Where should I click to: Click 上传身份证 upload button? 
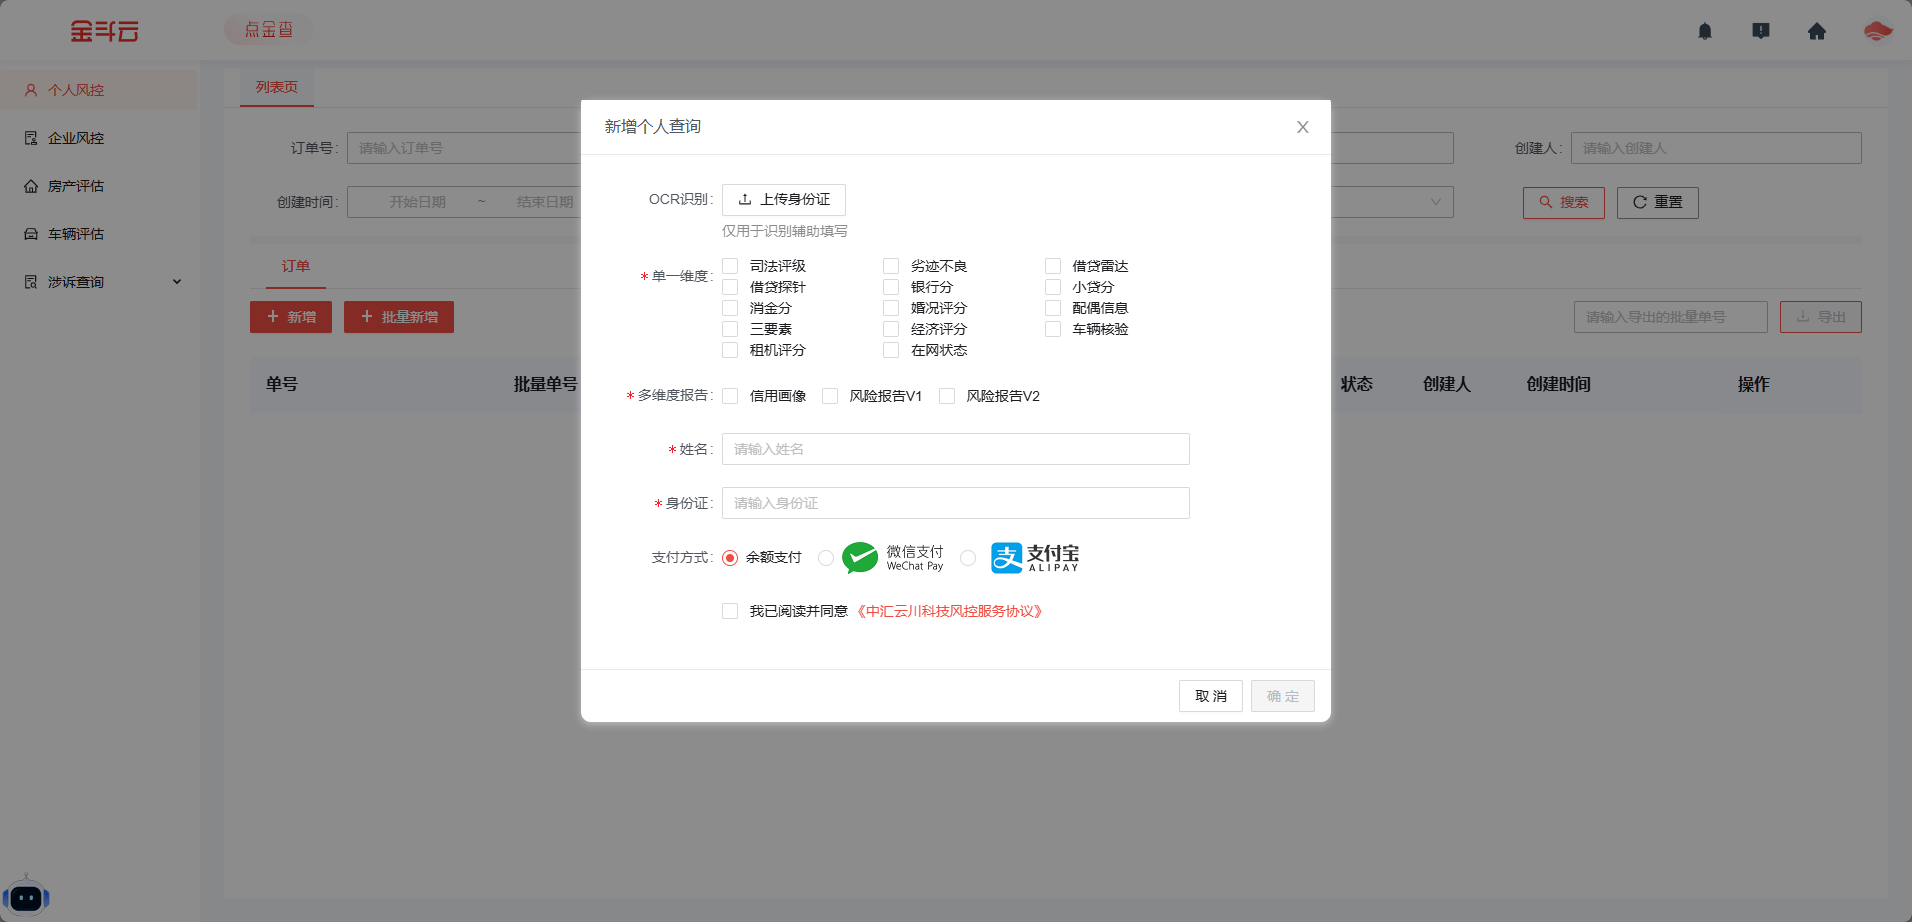click(784, 200)
